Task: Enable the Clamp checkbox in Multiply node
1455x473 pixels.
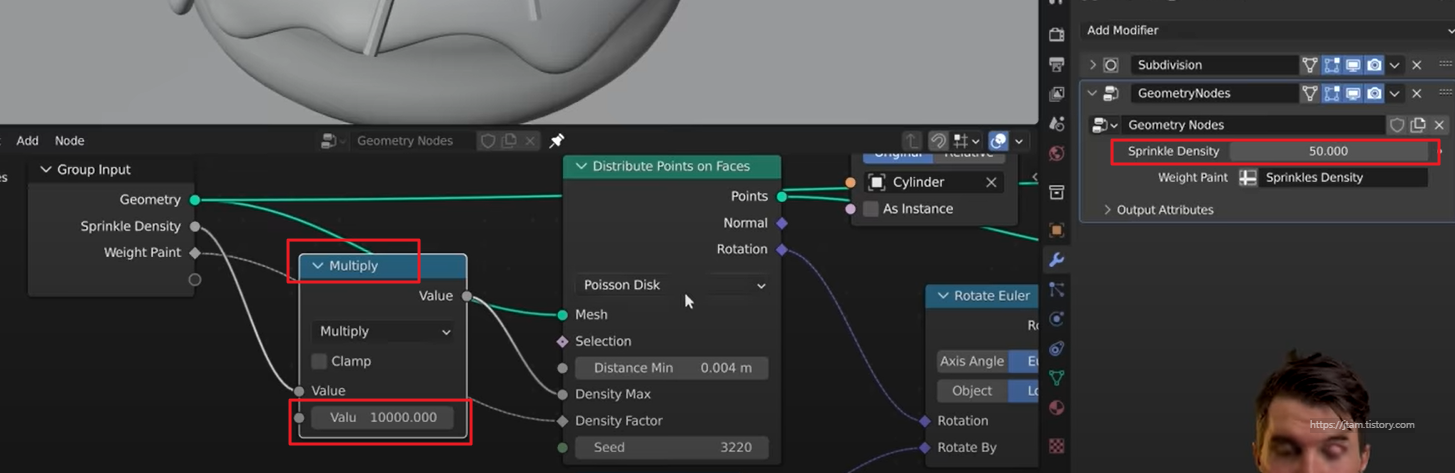Action: coord(319,361)
